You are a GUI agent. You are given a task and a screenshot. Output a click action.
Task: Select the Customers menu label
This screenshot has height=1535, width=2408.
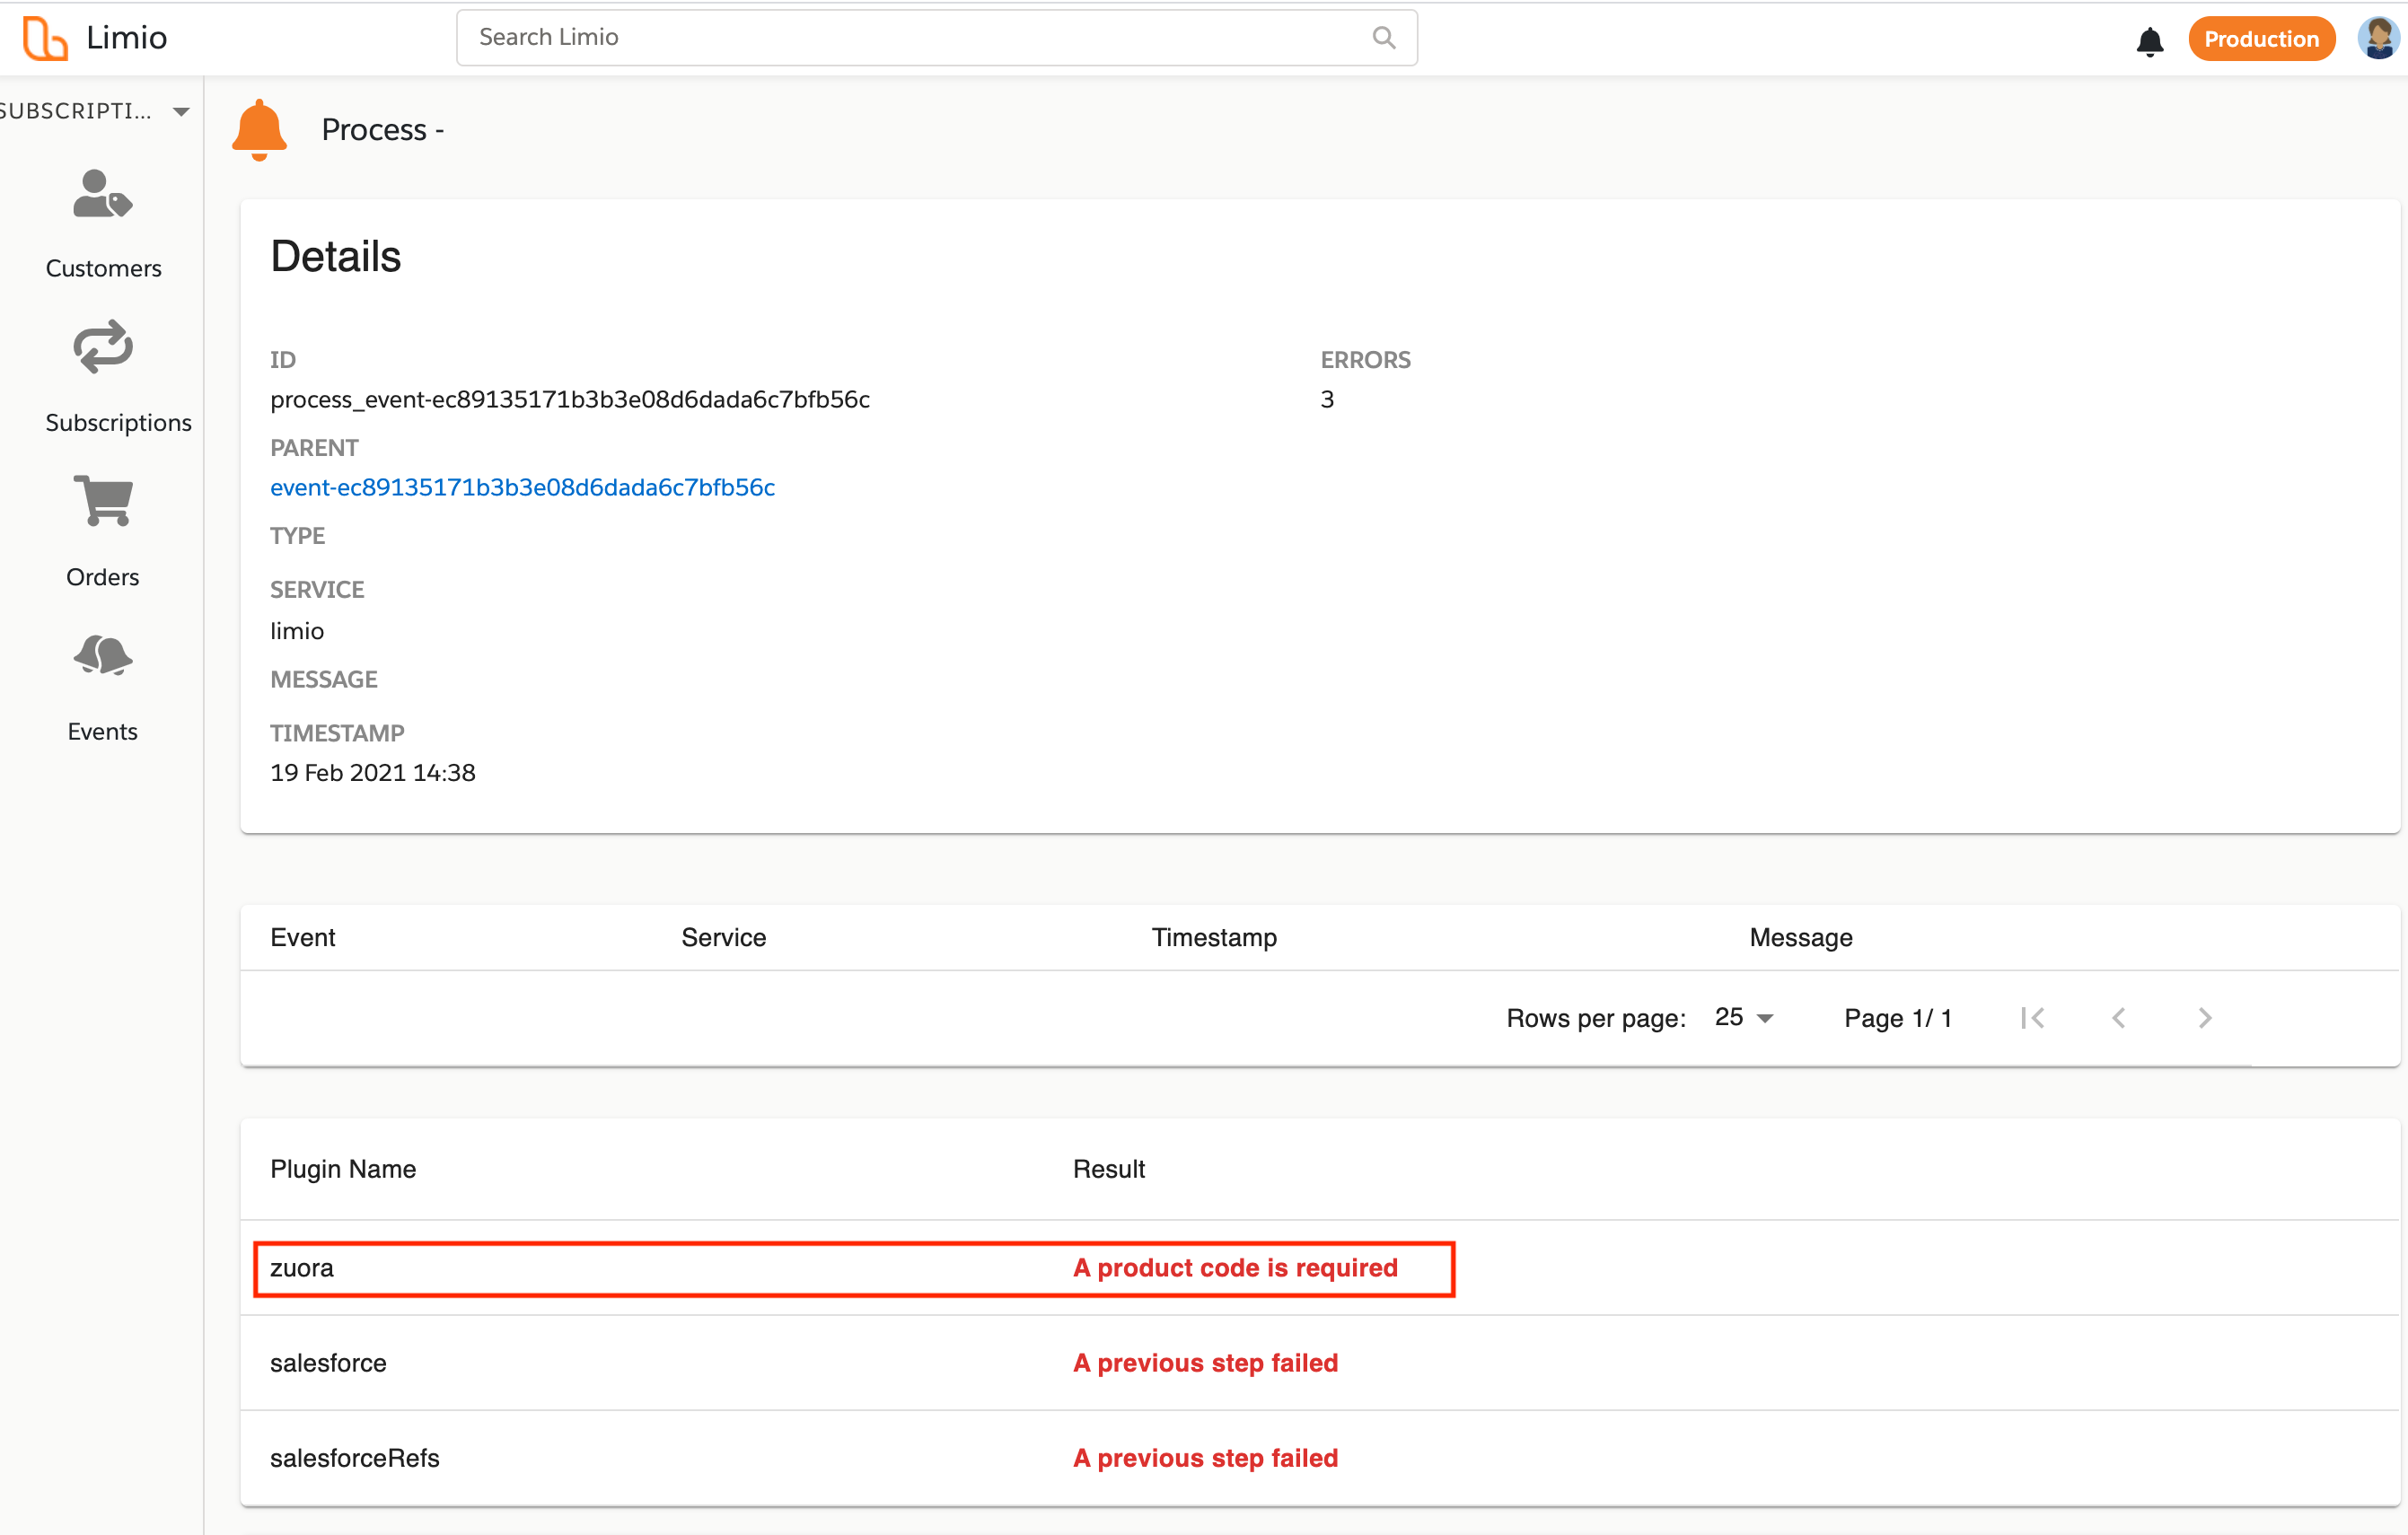tap(103, 268)
